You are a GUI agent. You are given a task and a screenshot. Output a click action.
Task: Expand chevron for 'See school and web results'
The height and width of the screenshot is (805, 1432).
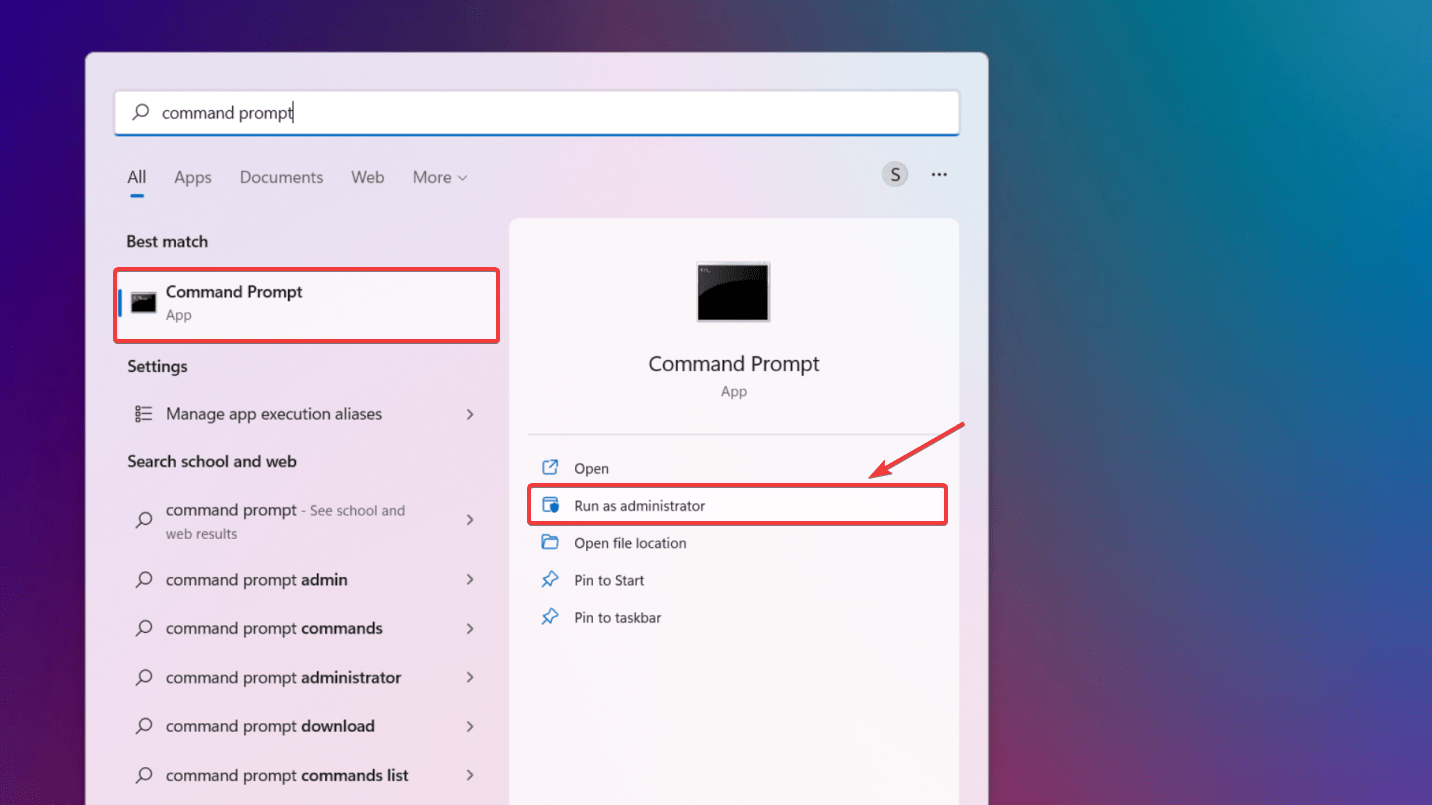[x=470, y=520]
